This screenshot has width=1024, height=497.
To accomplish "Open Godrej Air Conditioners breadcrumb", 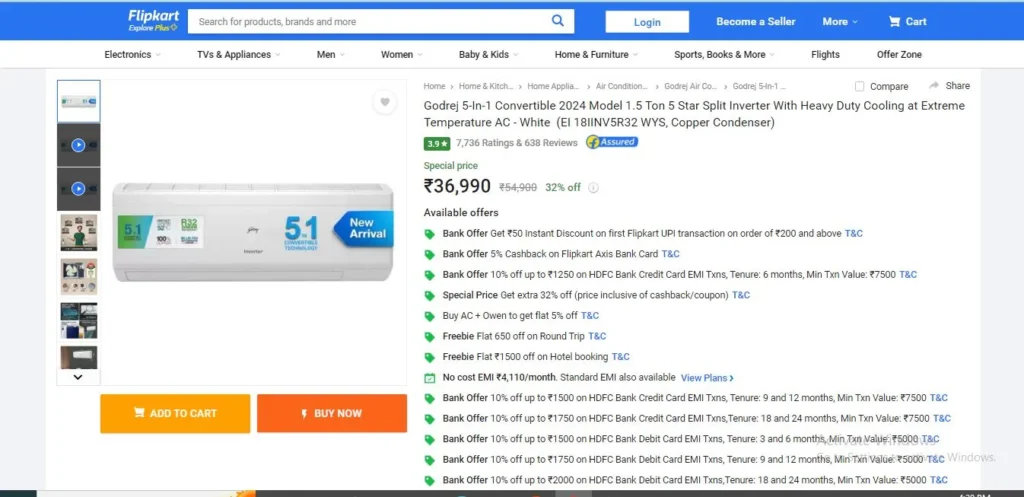I will coord(690,86).
